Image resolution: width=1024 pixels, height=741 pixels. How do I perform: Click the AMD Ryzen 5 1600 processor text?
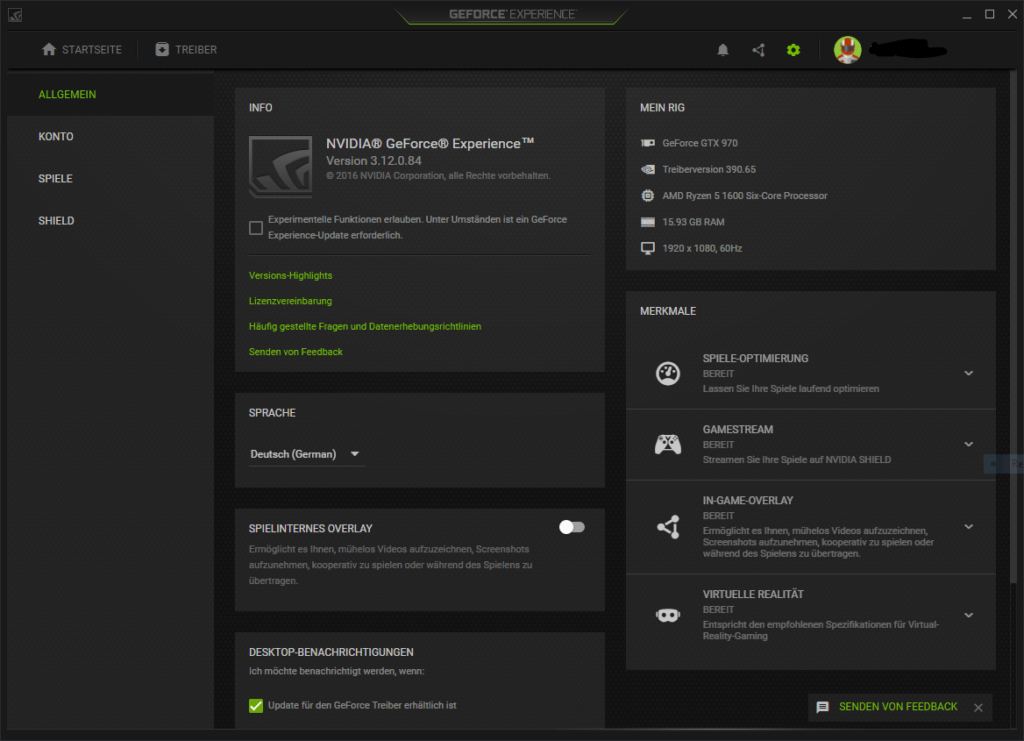coord(744,195)
